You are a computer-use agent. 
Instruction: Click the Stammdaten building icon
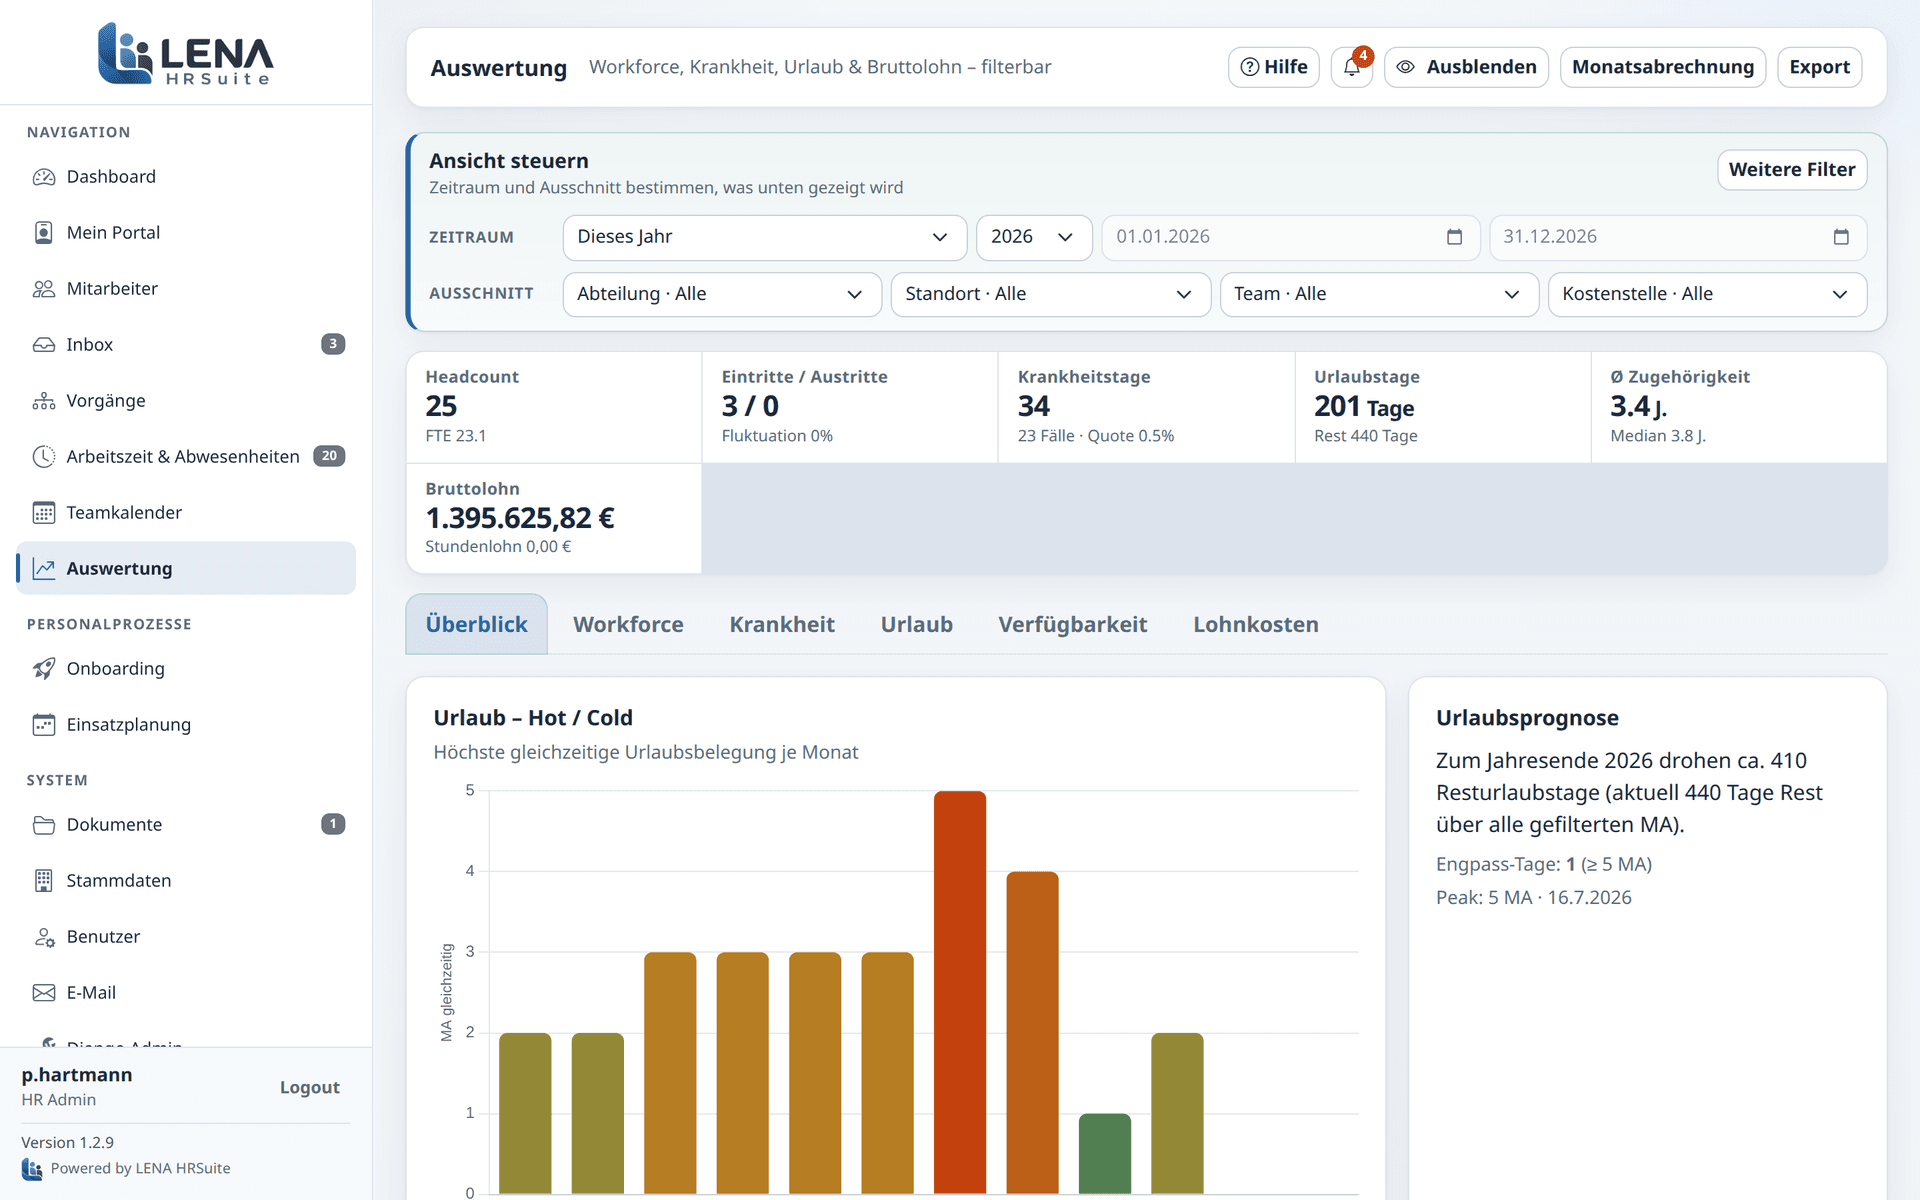44,881
